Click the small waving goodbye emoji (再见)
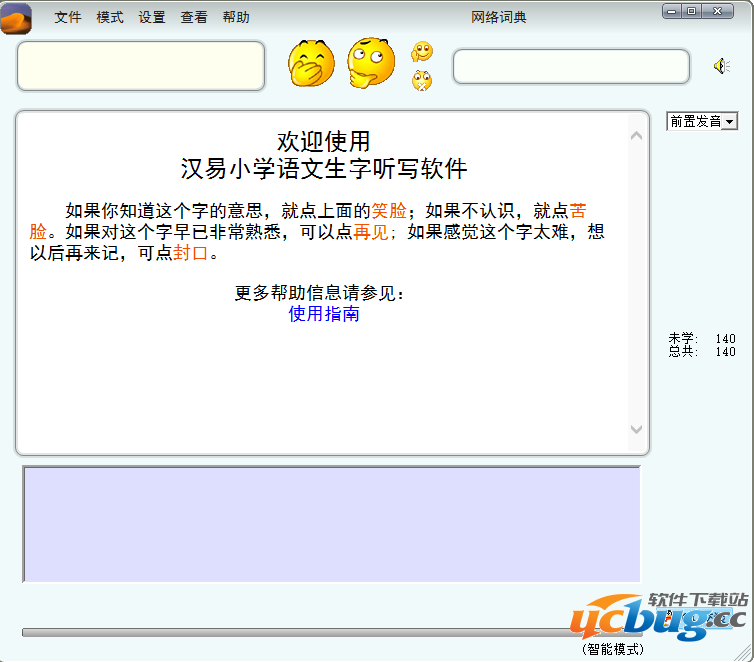 click(x=423, y=52)
